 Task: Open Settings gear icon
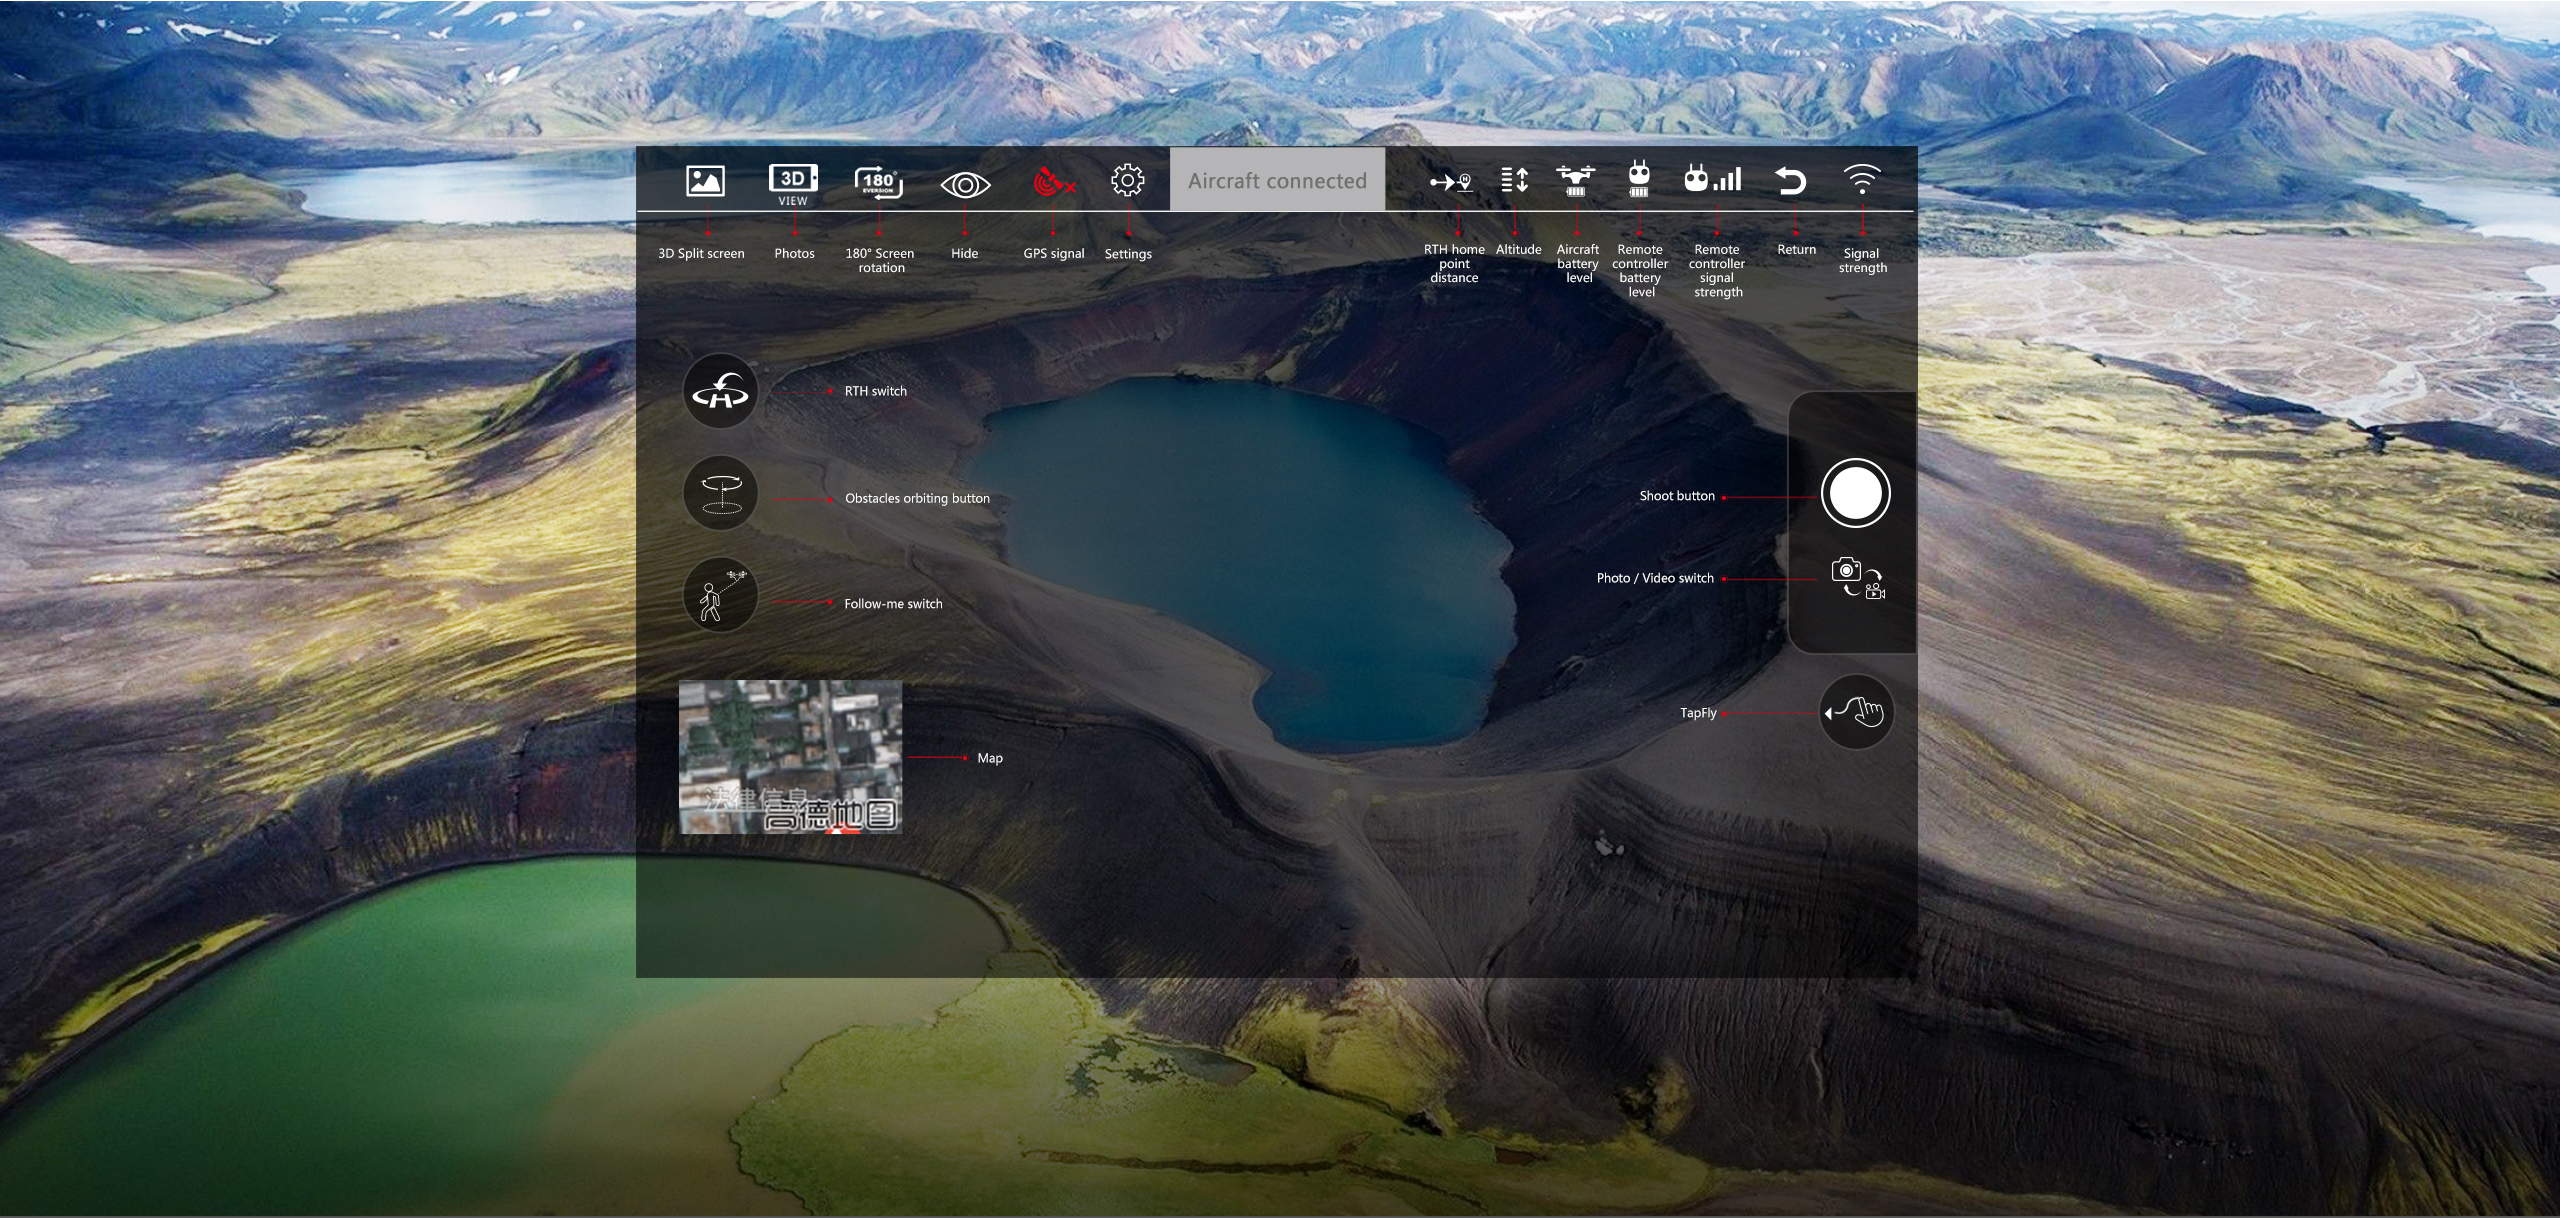[x=1127, y=181]
